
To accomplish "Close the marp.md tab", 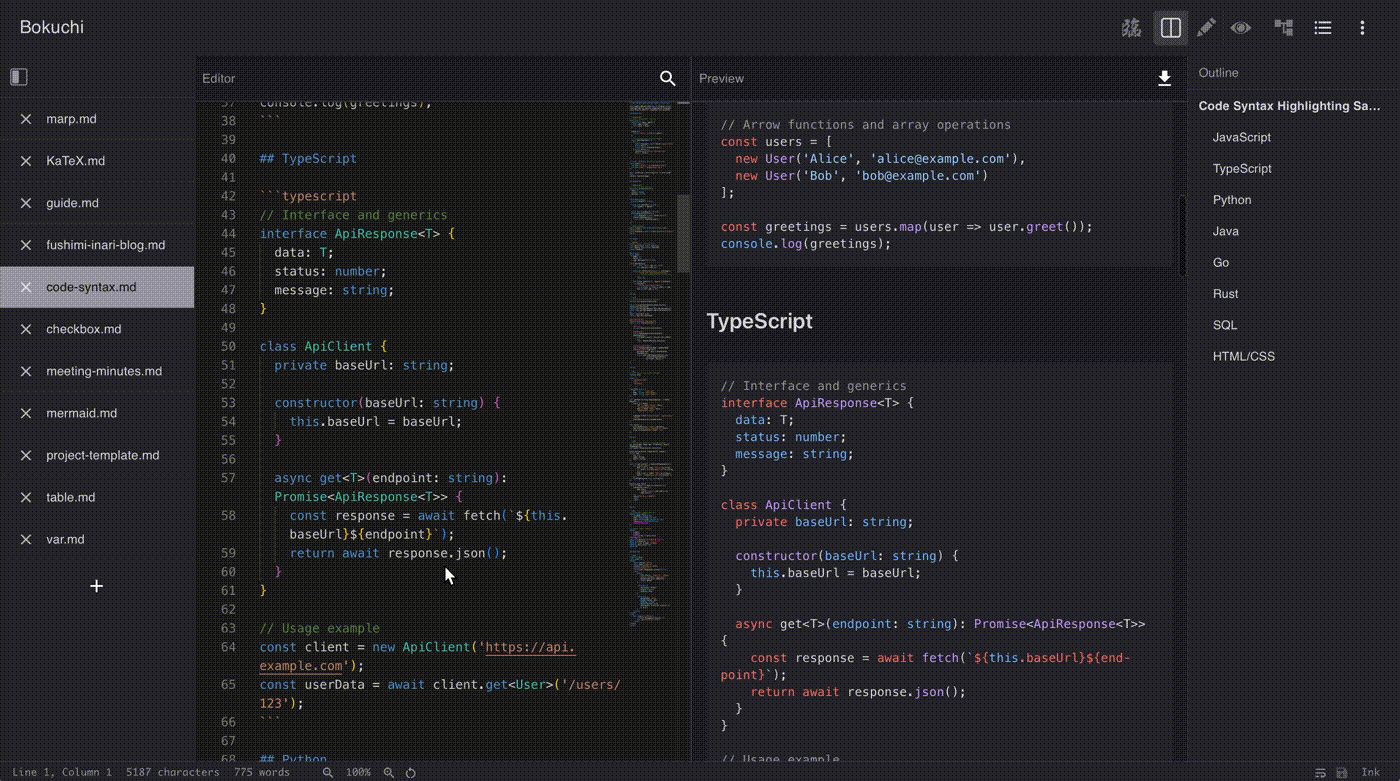I will [26, 119].
